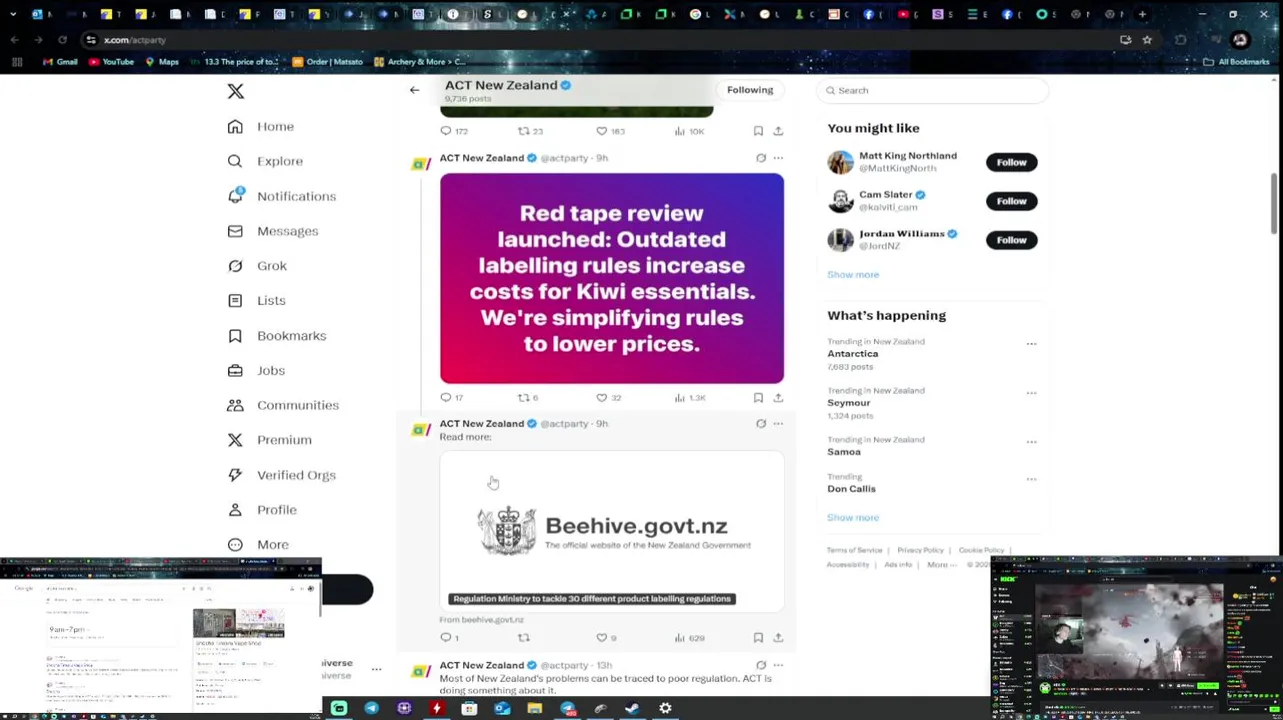Open the Seymour trending topic

pos(848,403)
